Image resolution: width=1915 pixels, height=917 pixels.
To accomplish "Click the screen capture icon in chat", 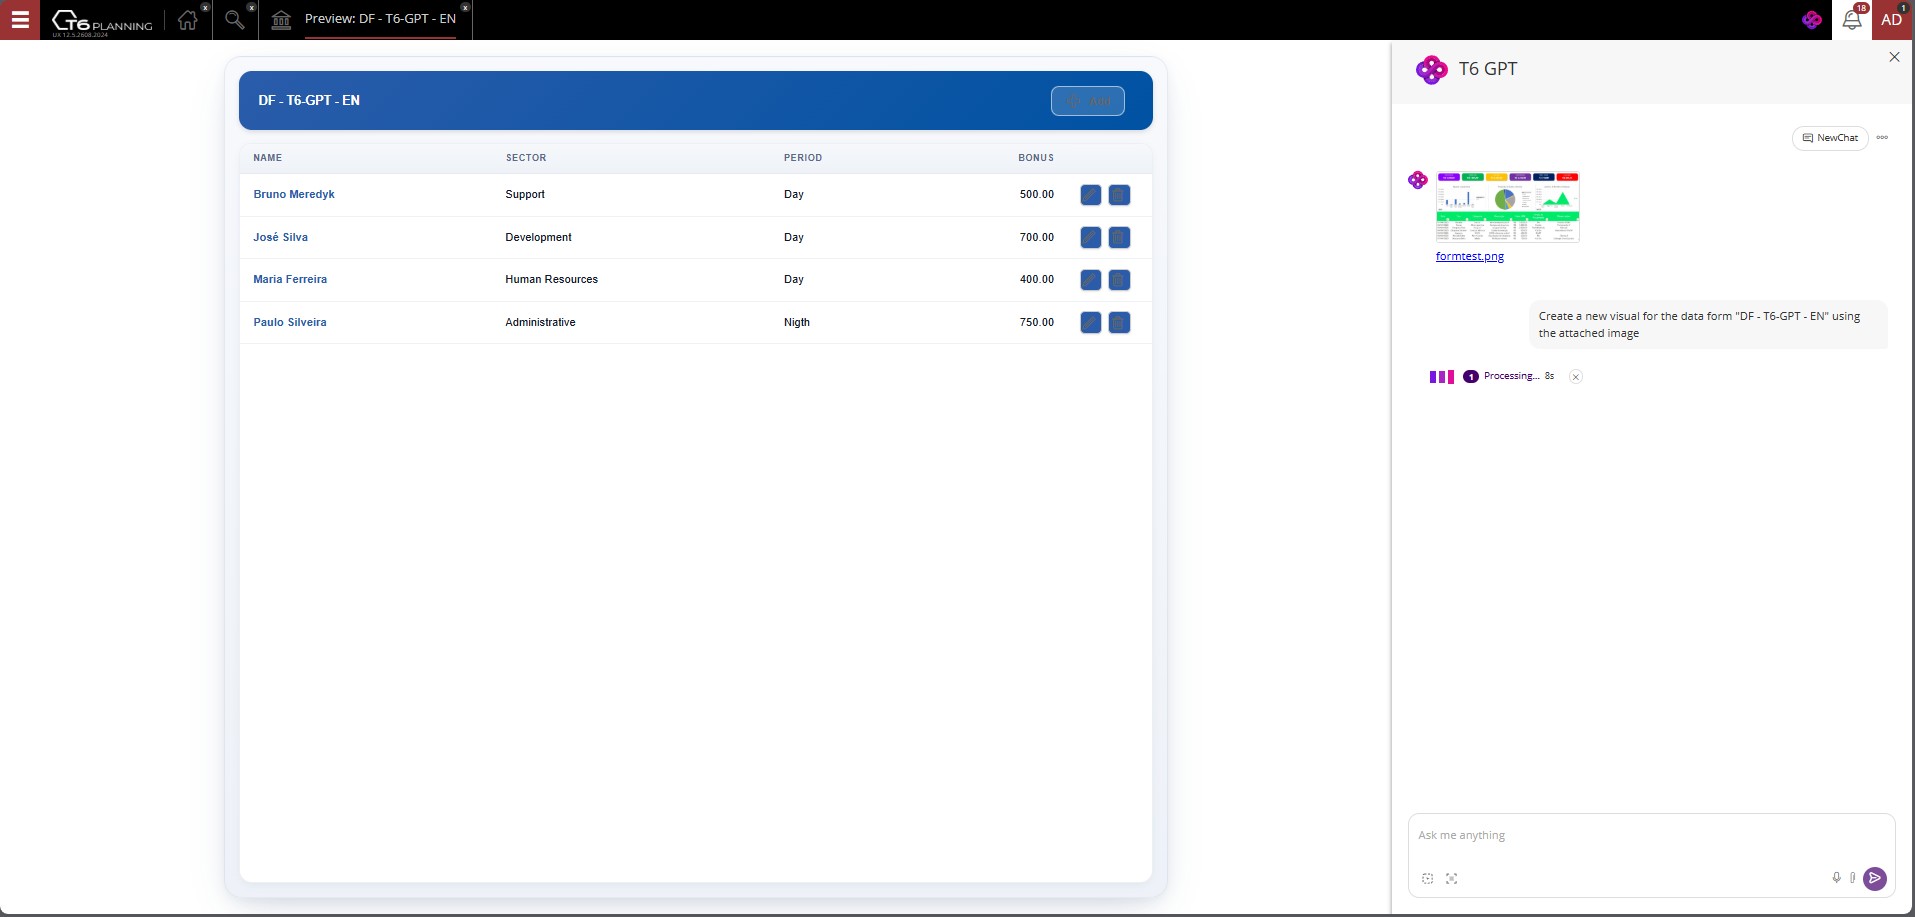I will click(x=1451, y=878).
